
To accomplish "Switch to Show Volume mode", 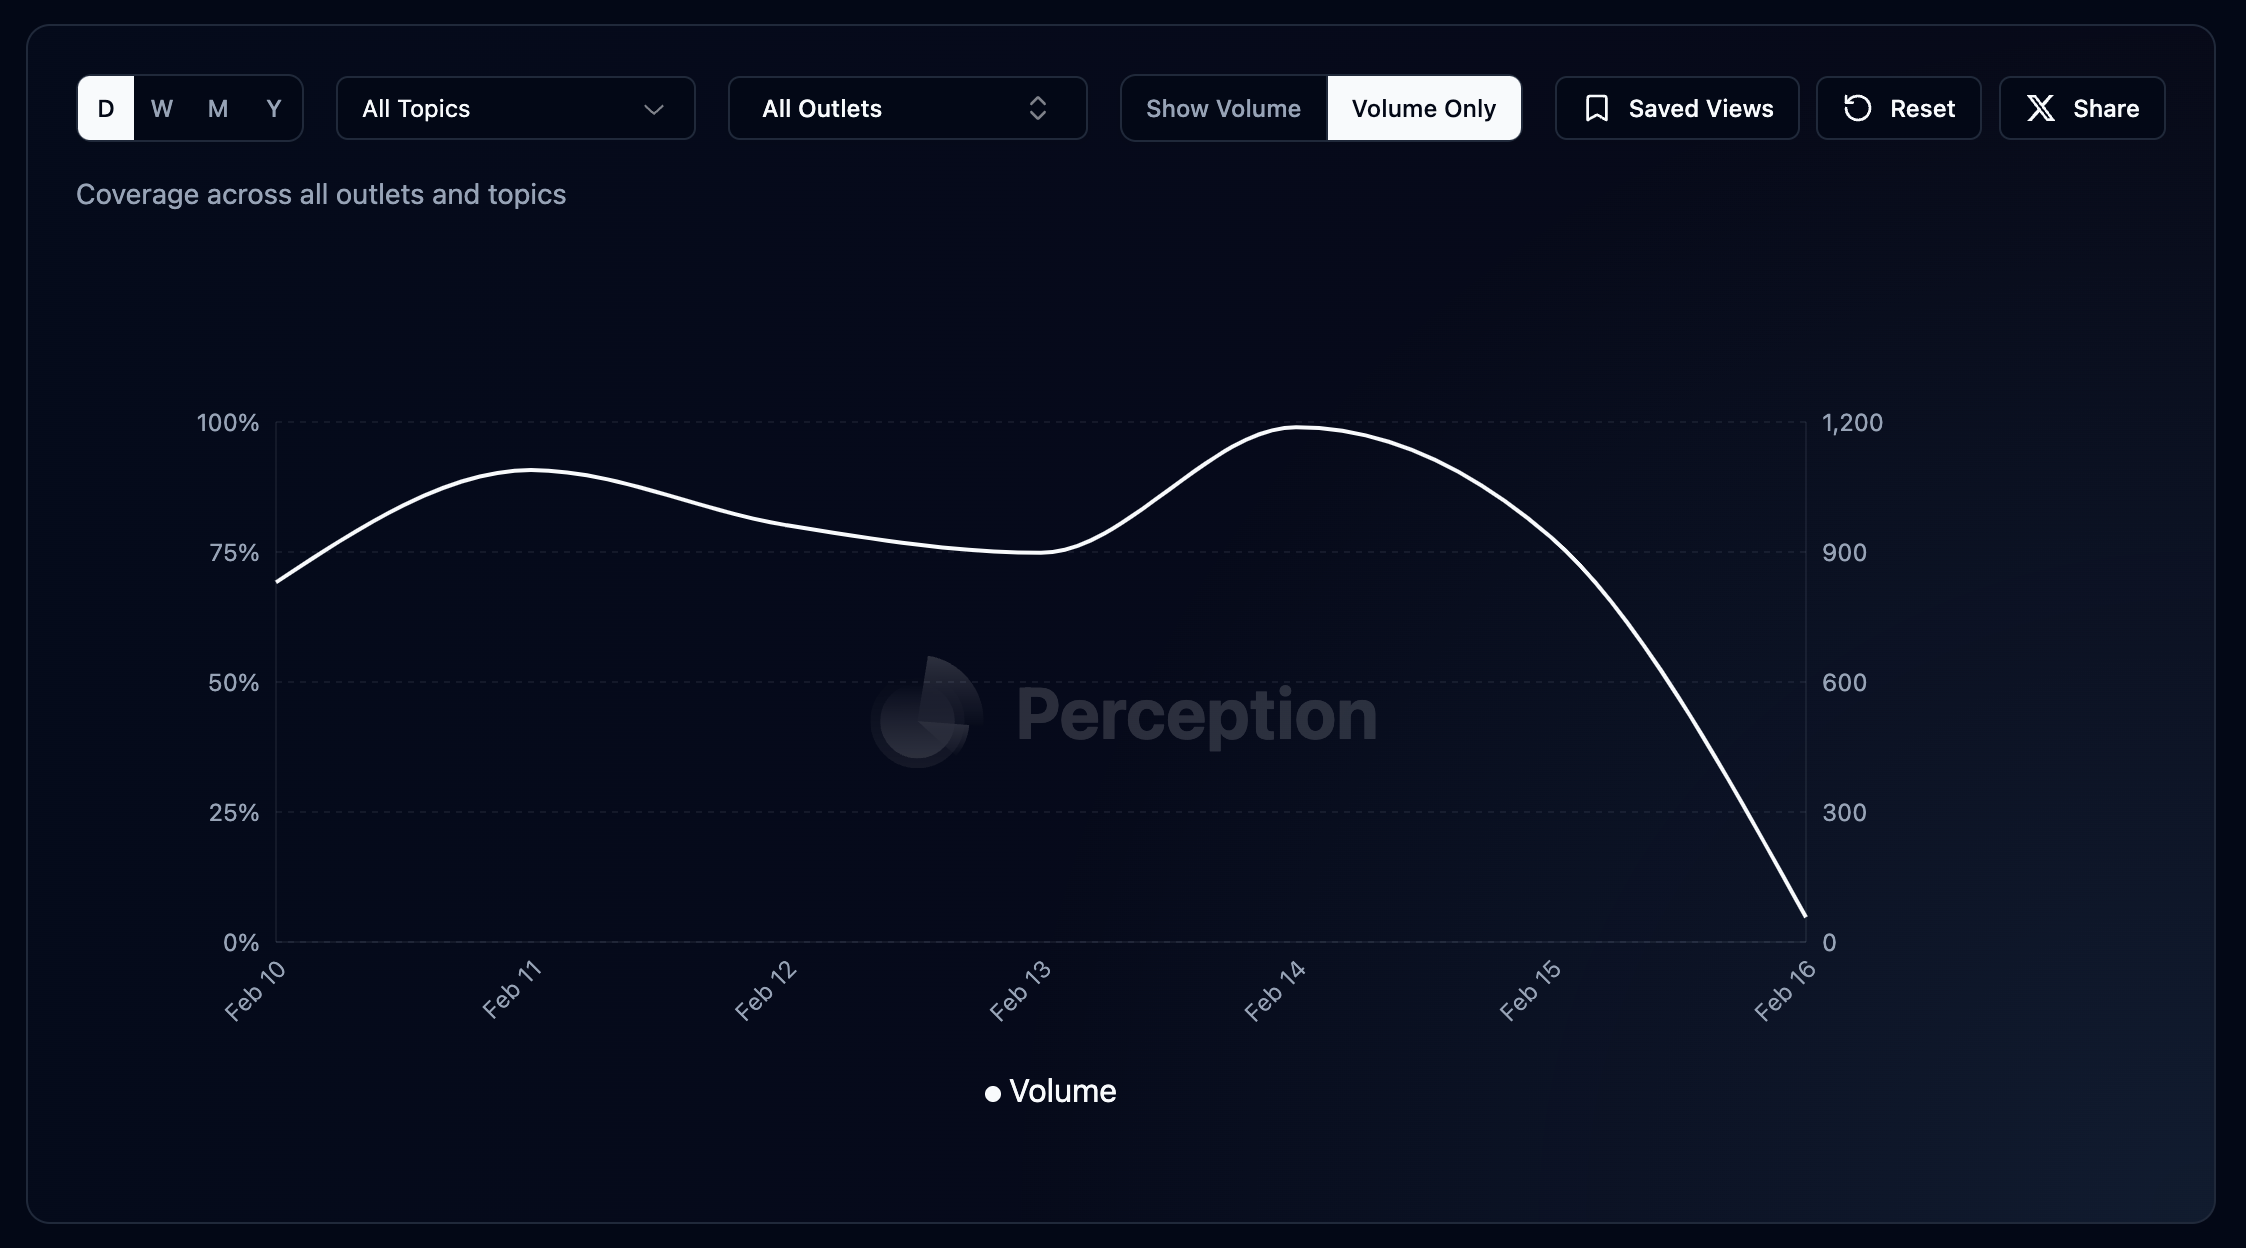I will pyautogui.click(x=1223, y=108).
